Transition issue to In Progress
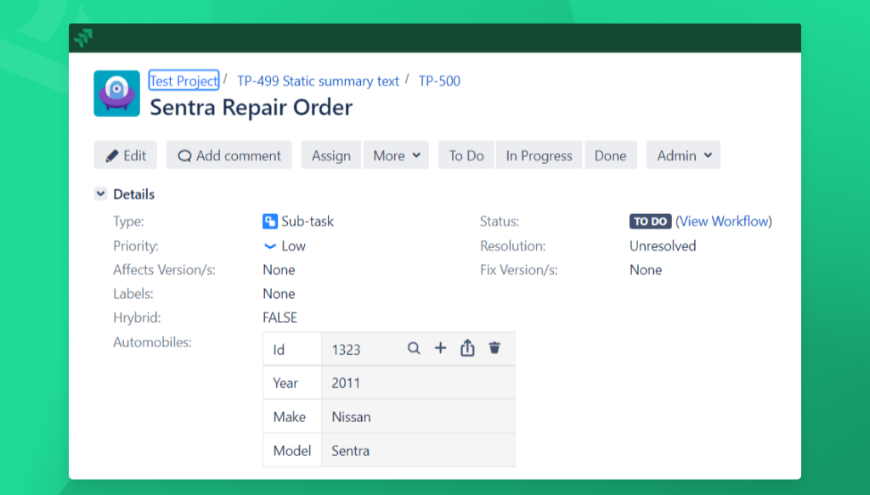 pos(539,155)
